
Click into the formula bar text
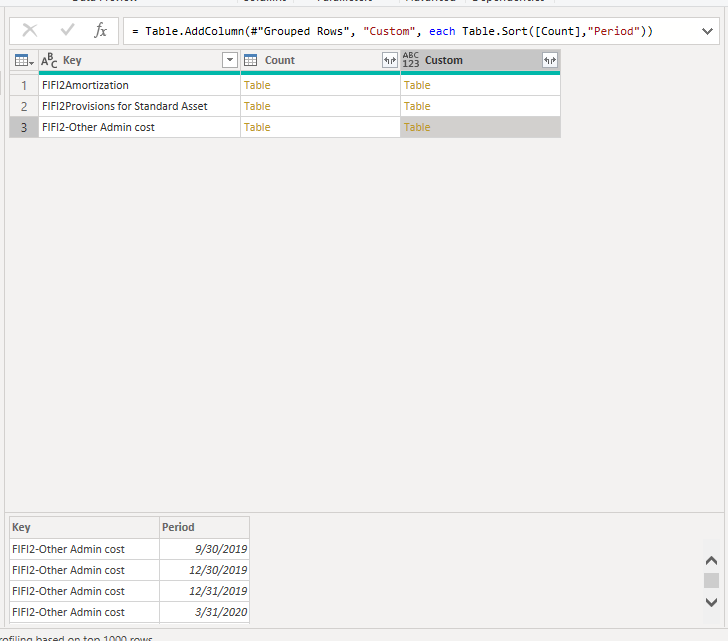392,31
